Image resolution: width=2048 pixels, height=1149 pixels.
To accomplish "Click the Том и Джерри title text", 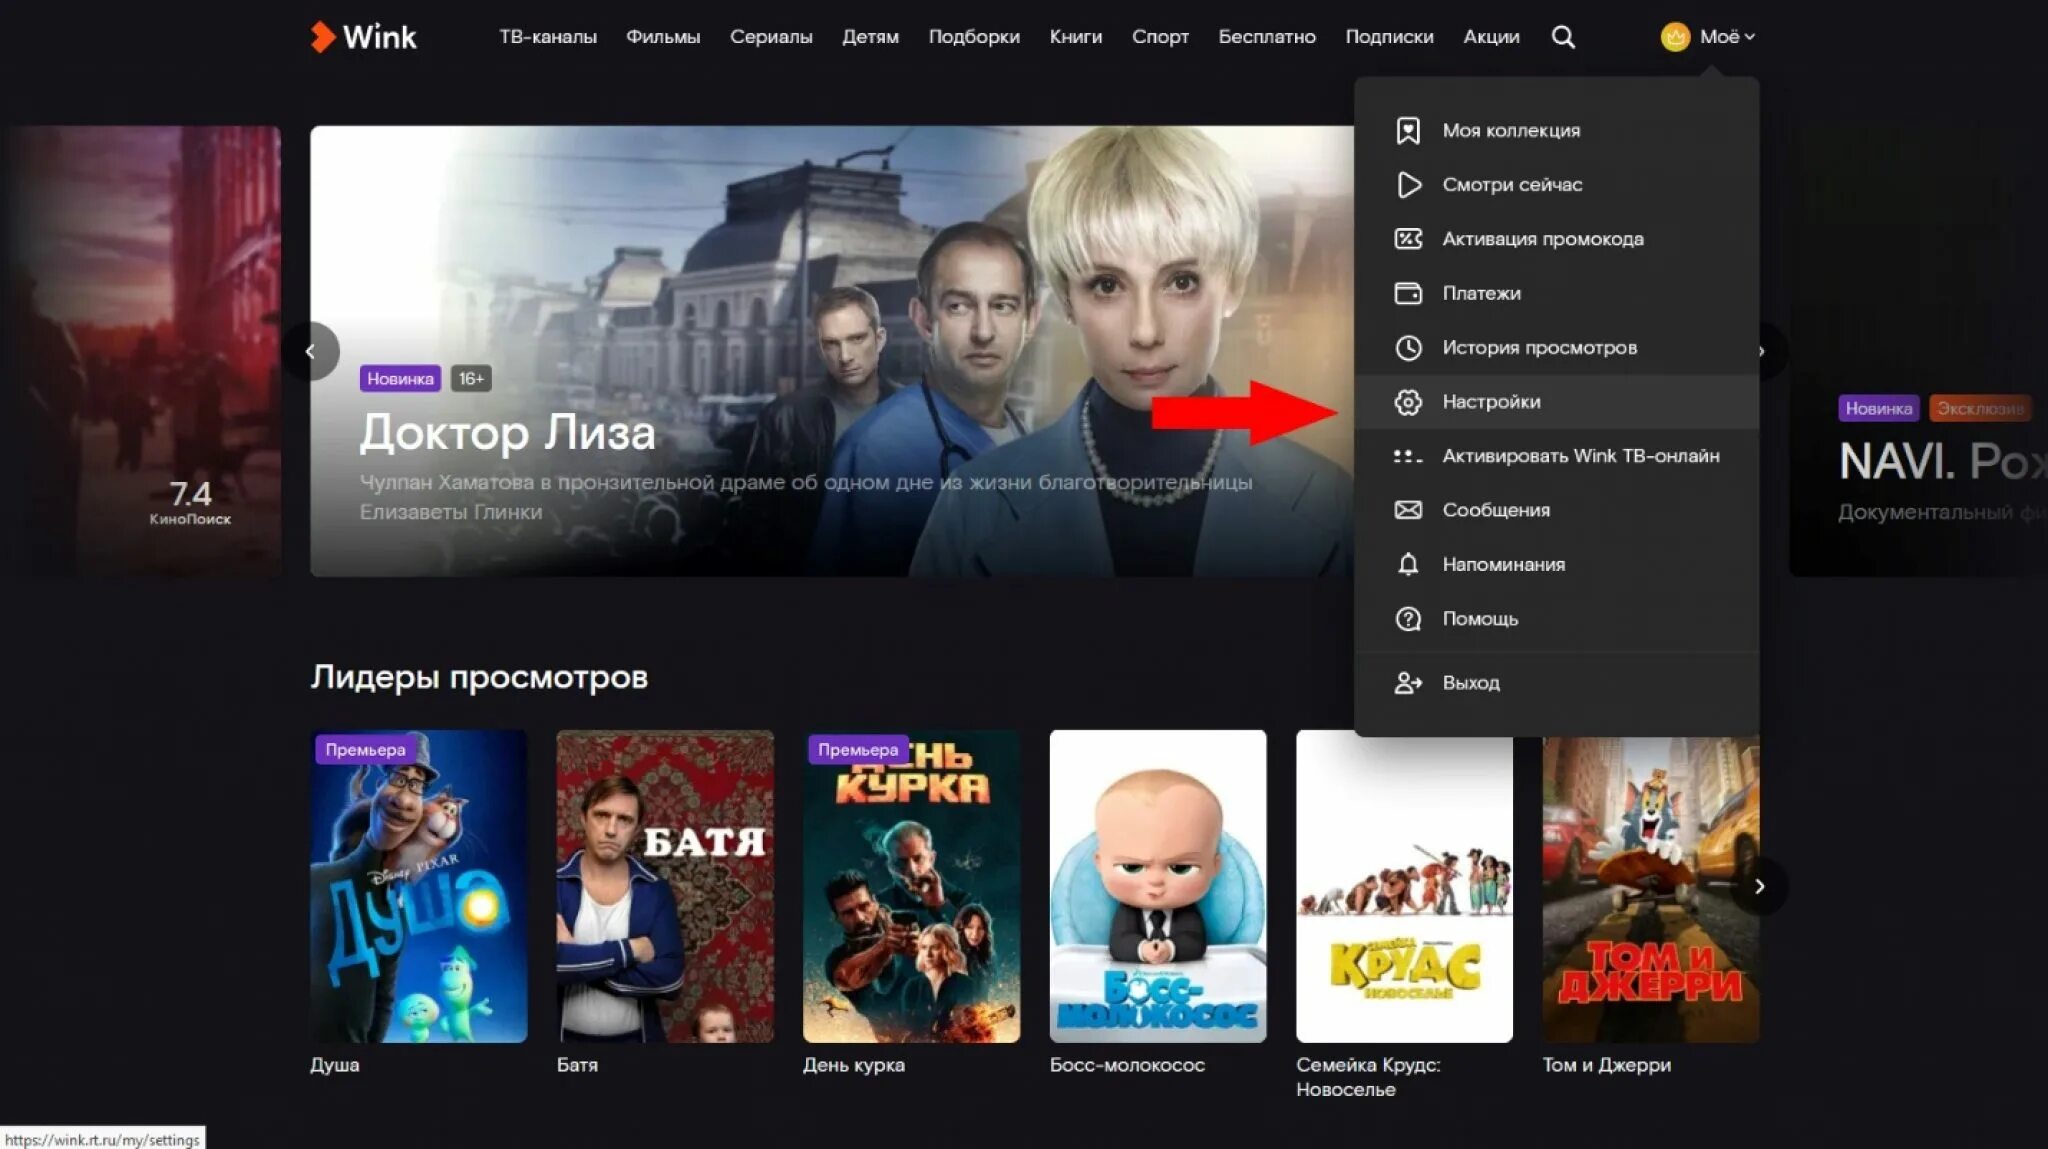I will pos(1606,1065).
